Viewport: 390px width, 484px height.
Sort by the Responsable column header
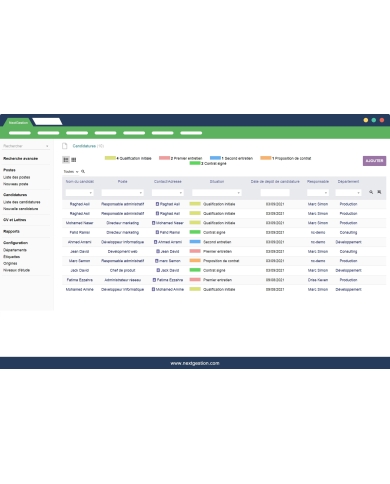tap(318, 182)
